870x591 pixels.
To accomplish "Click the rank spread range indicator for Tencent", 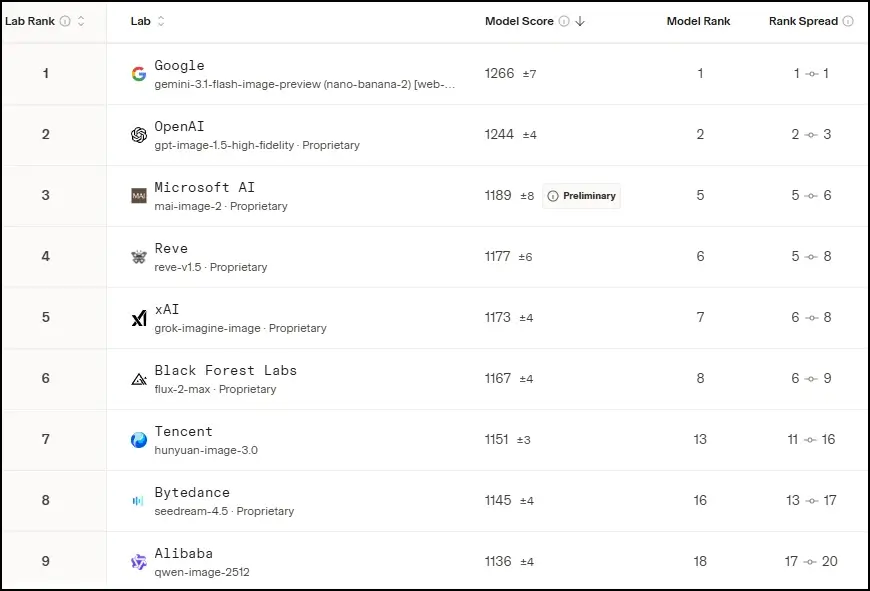I will pyautogui.click(x=813, y=440).
